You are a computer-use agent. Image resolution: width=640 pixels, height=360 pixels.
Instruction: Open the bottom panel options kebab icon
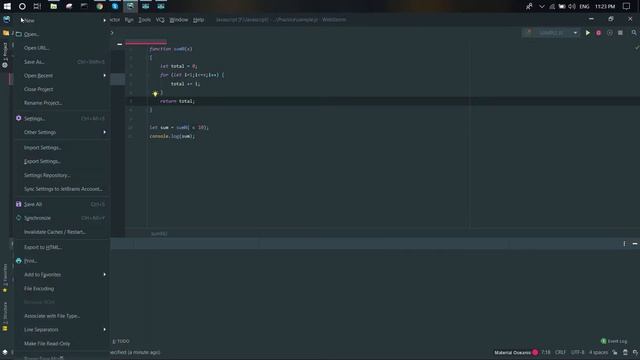click(624, 244)
